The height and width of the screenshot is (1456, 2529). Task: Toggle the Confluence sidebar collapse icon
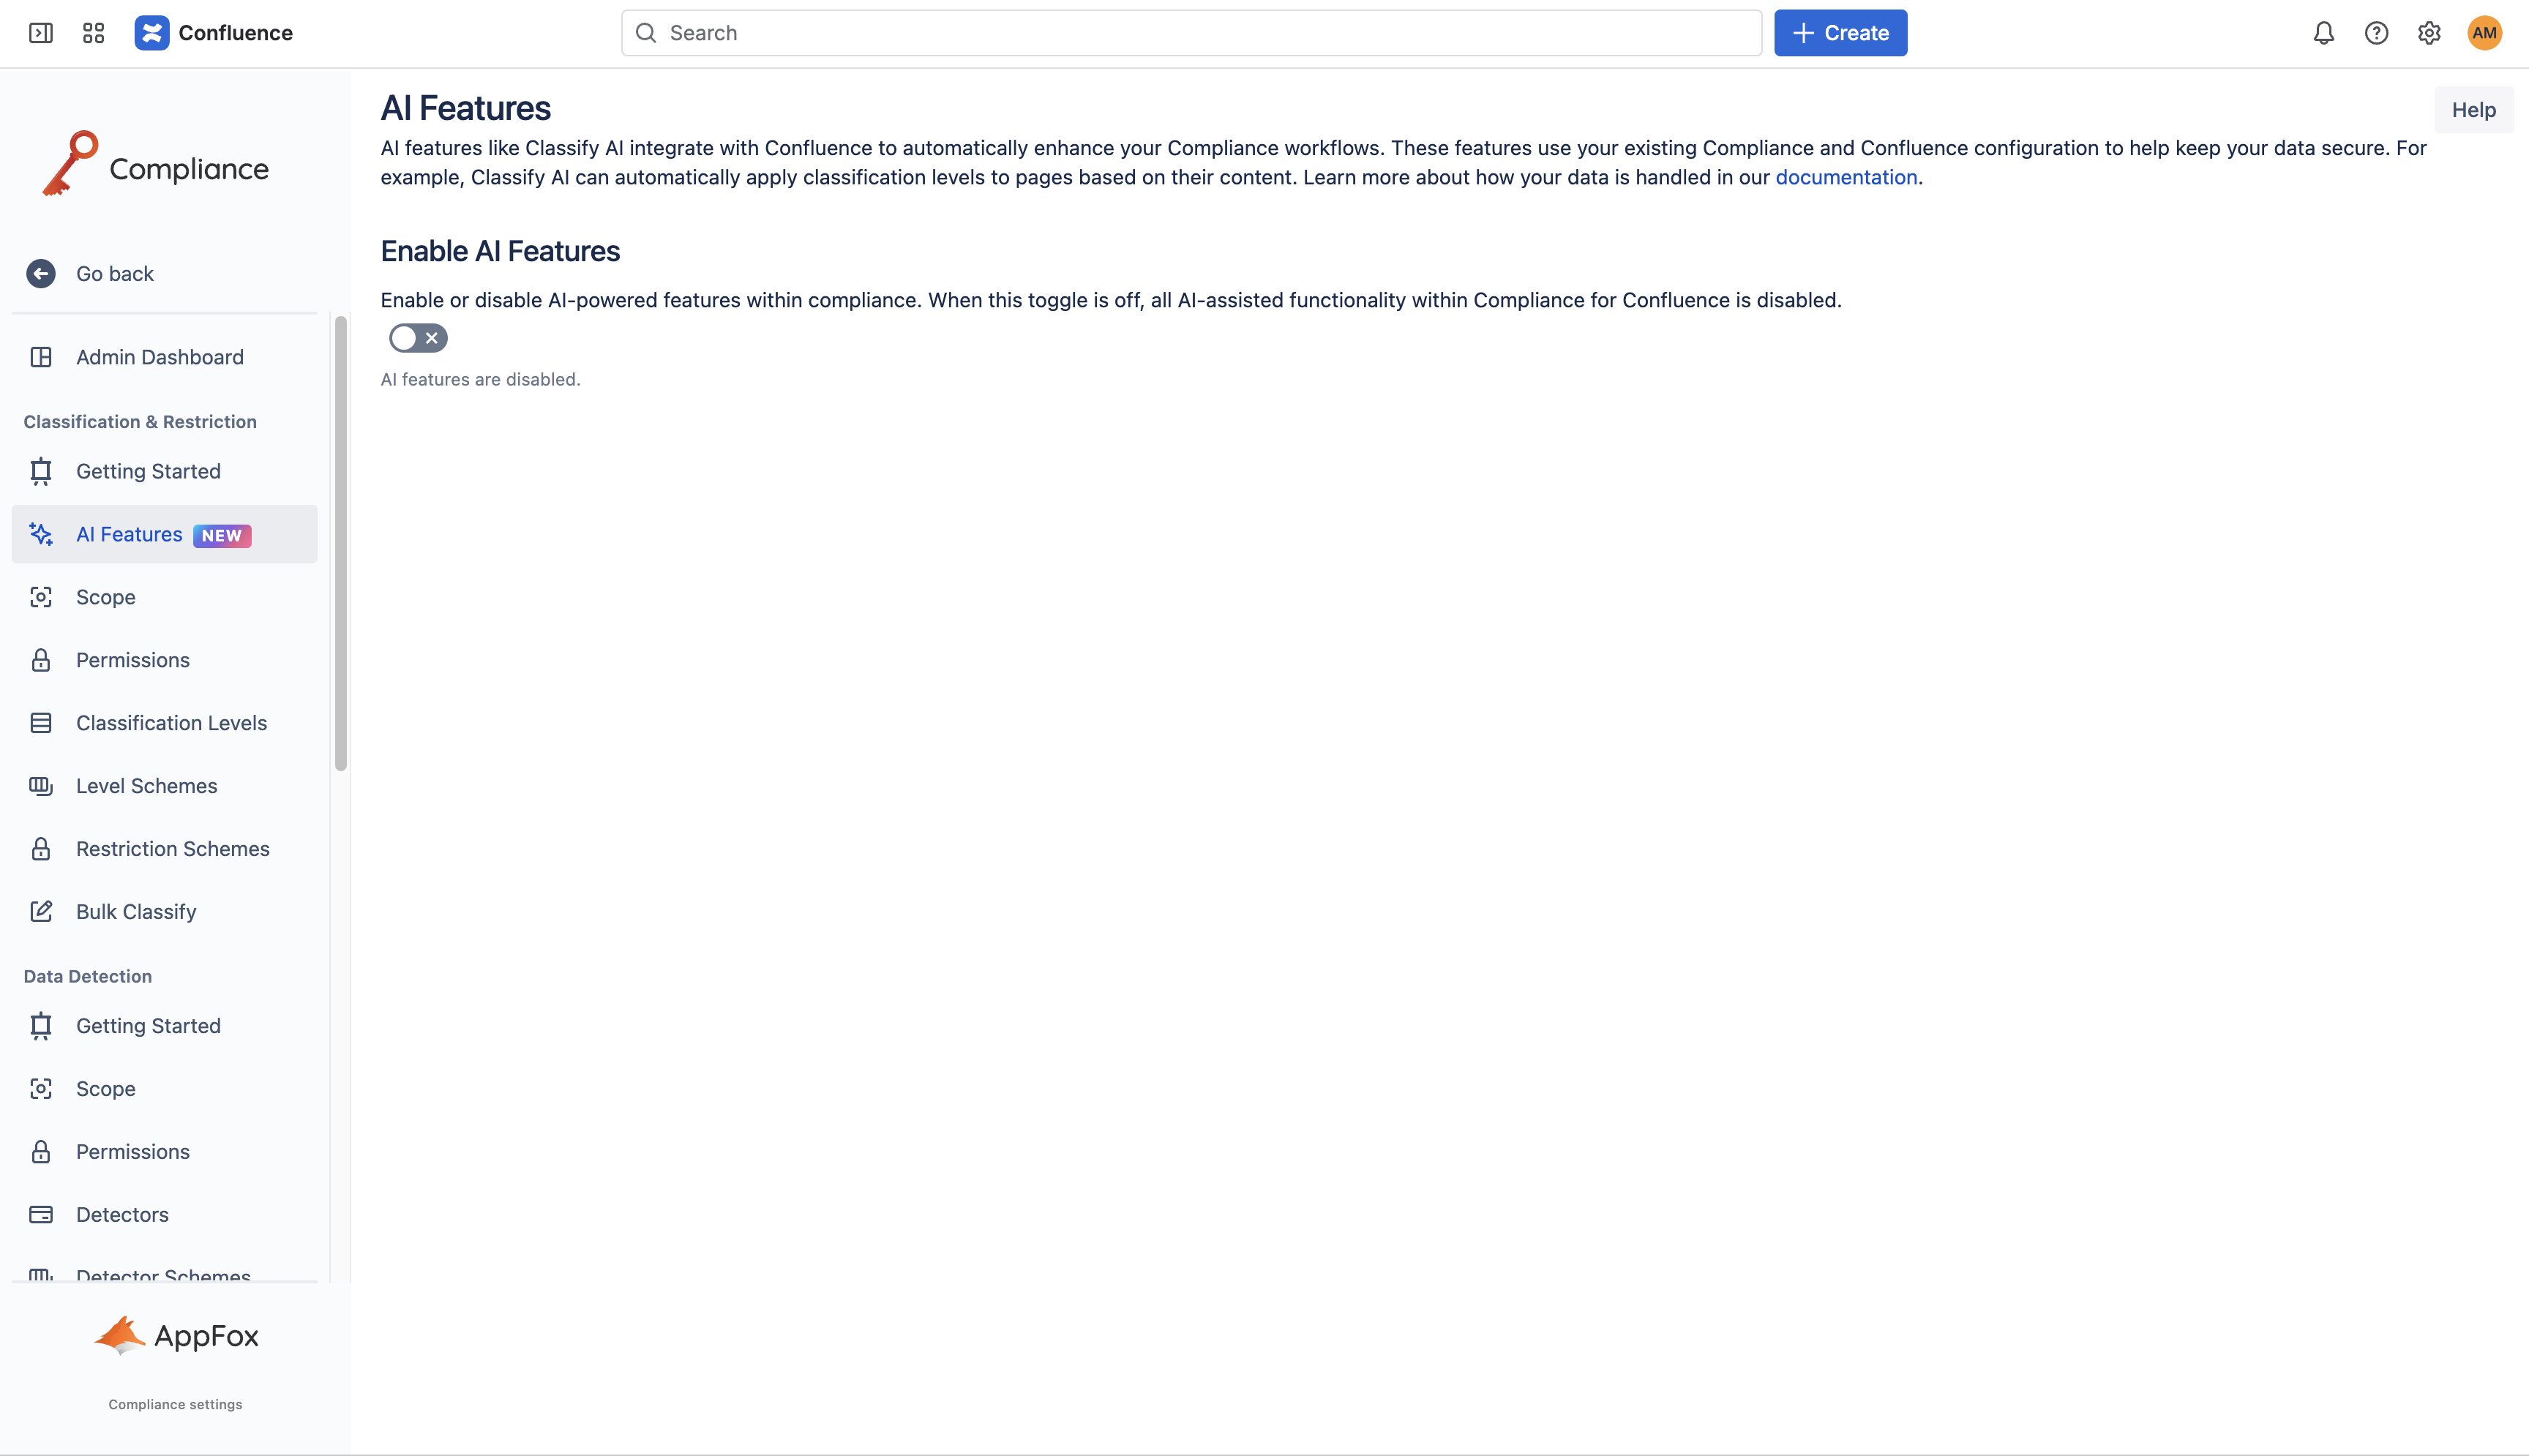[41, 33]
